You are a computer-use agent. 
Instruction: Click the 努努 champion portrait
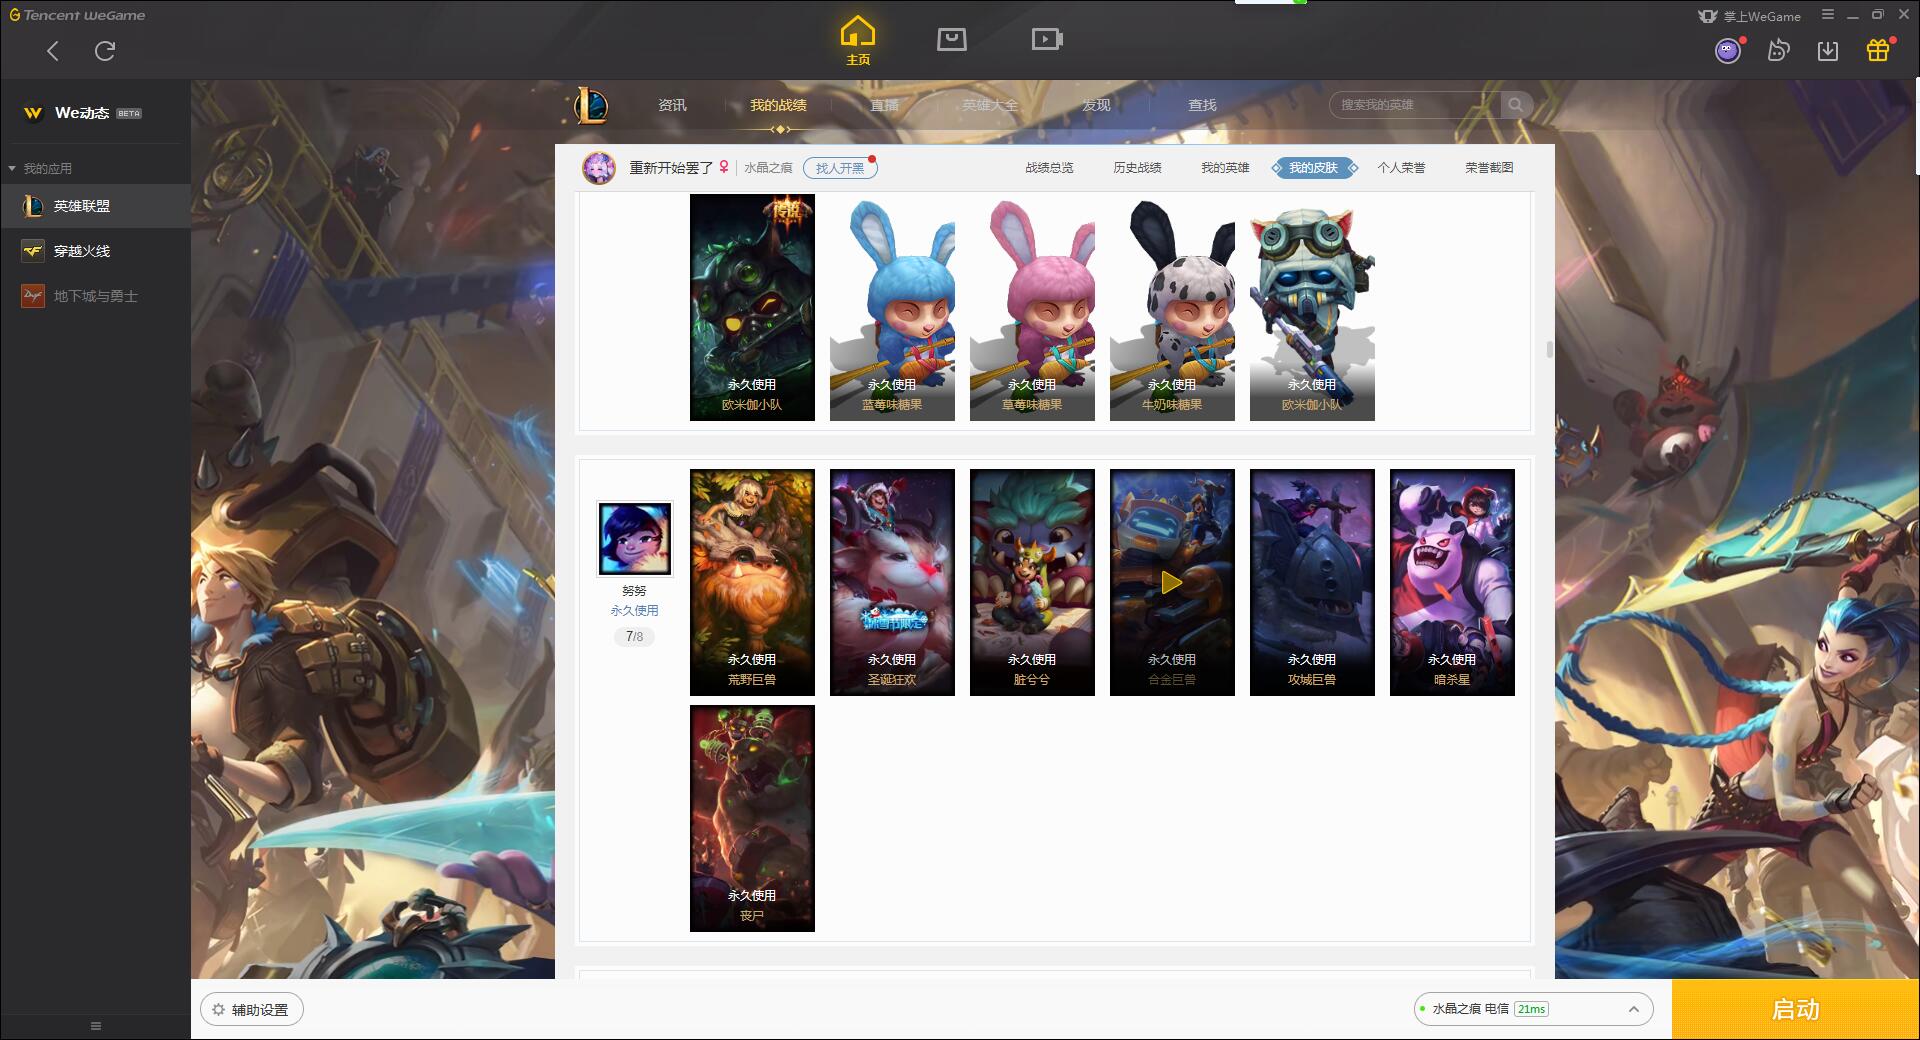coord(635,539)
